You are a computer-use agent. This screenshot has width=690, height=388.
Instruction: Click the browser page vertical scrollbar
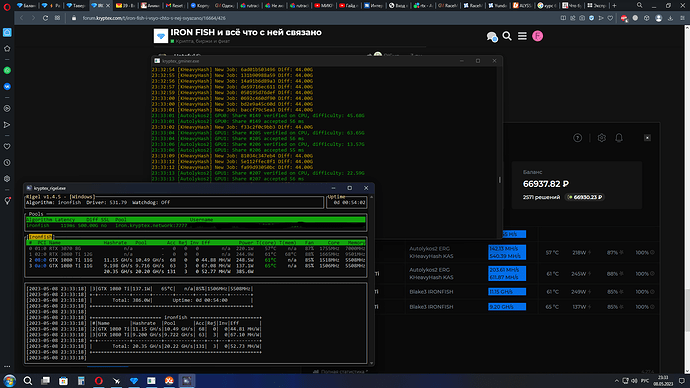click(687, 198)
